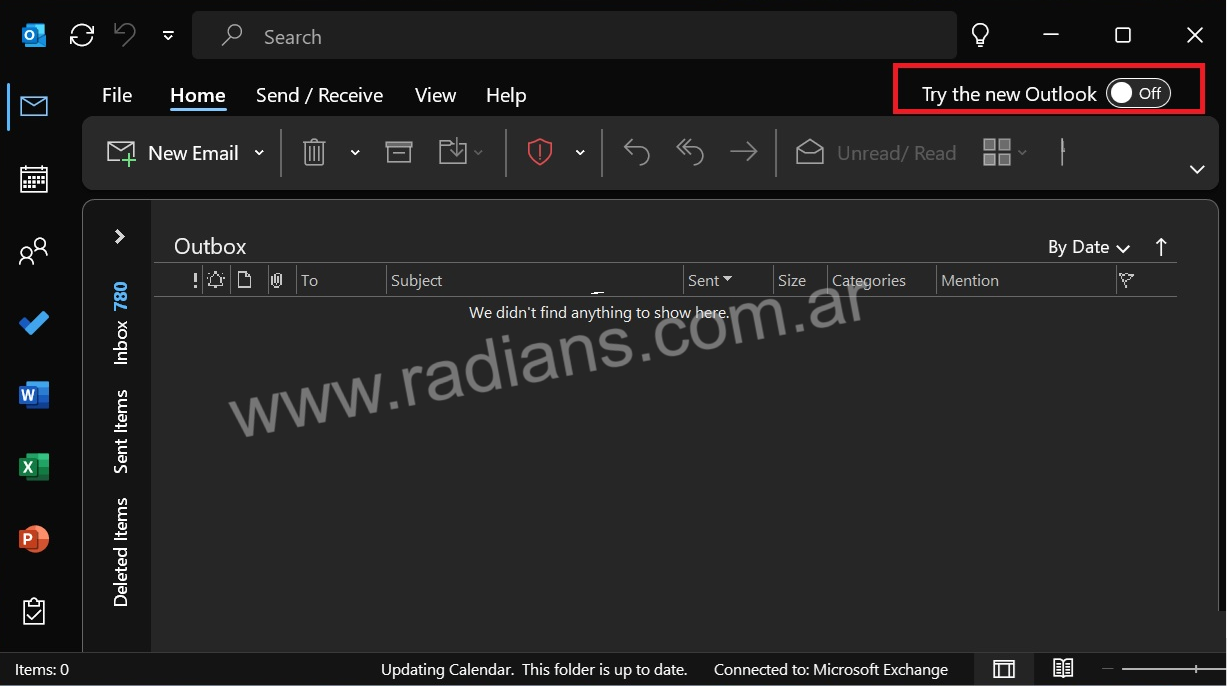Expand the By Date sort dropdown

coord(1088,247)
